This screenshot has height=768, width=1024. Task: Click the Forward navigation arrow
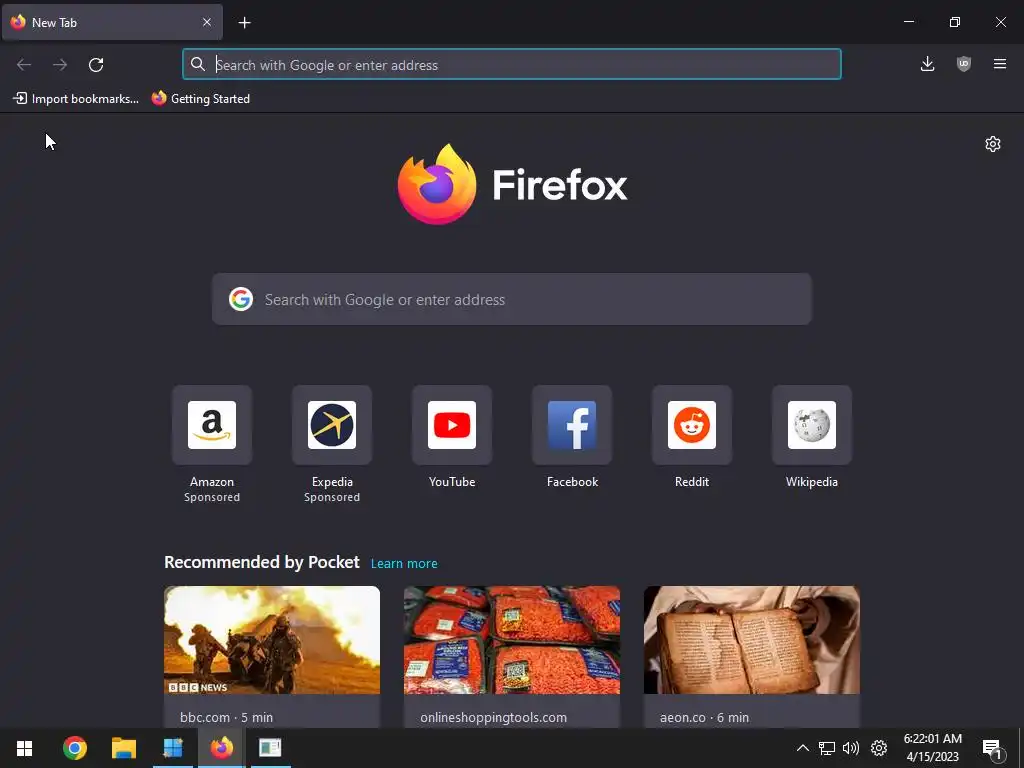click(60, 65)
